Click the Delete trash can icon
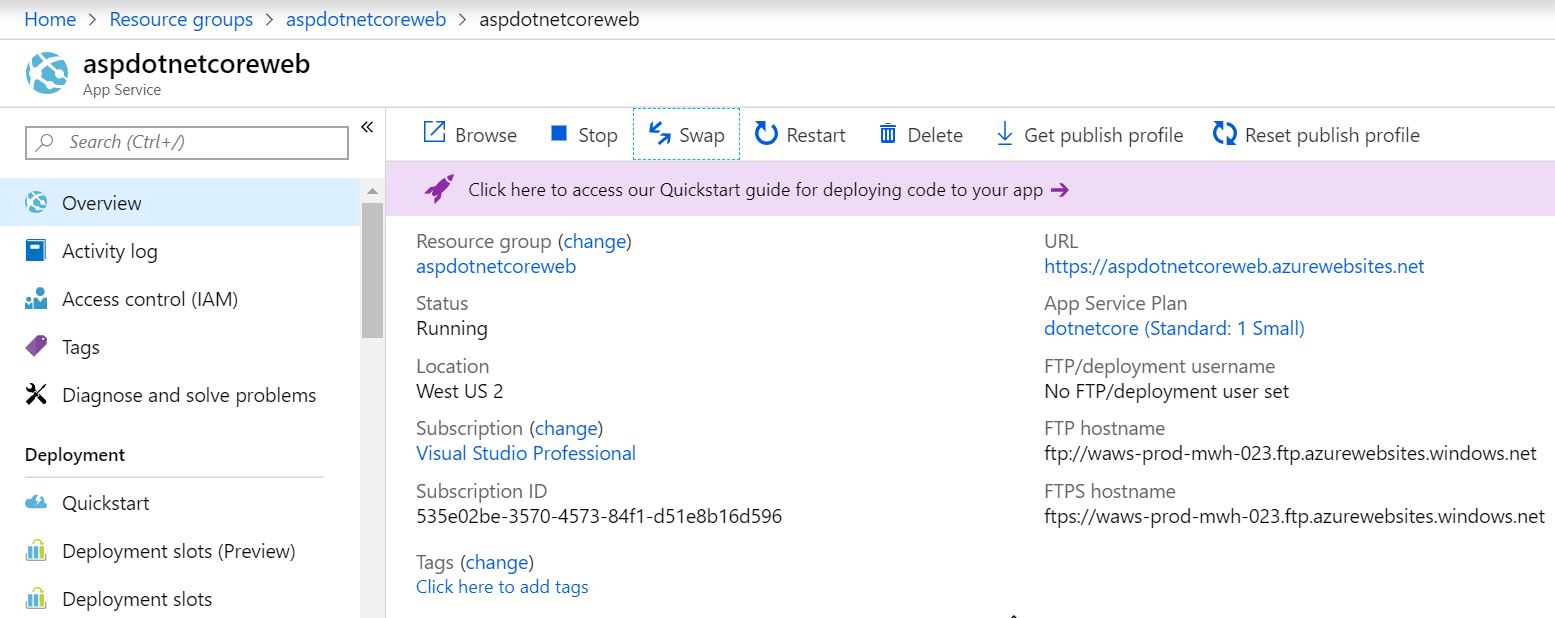 888,134
